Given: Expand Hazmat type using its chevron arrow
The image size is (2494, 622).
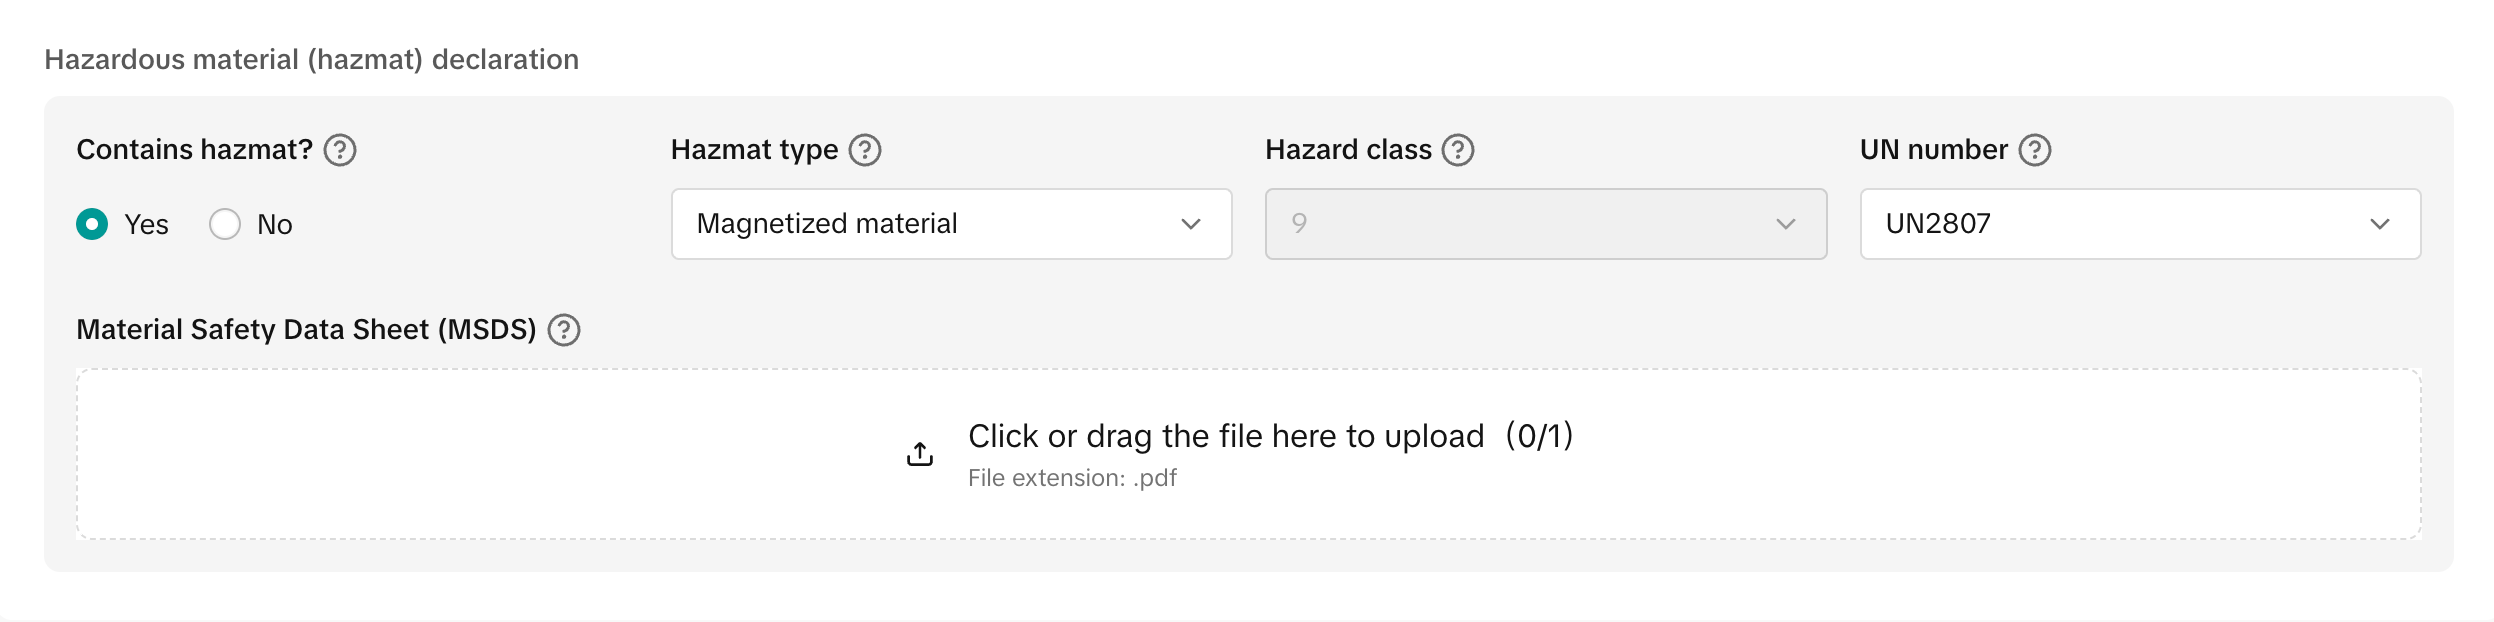Looking at the screenshot, I should pyautogui.click(x=1191, y=224).
